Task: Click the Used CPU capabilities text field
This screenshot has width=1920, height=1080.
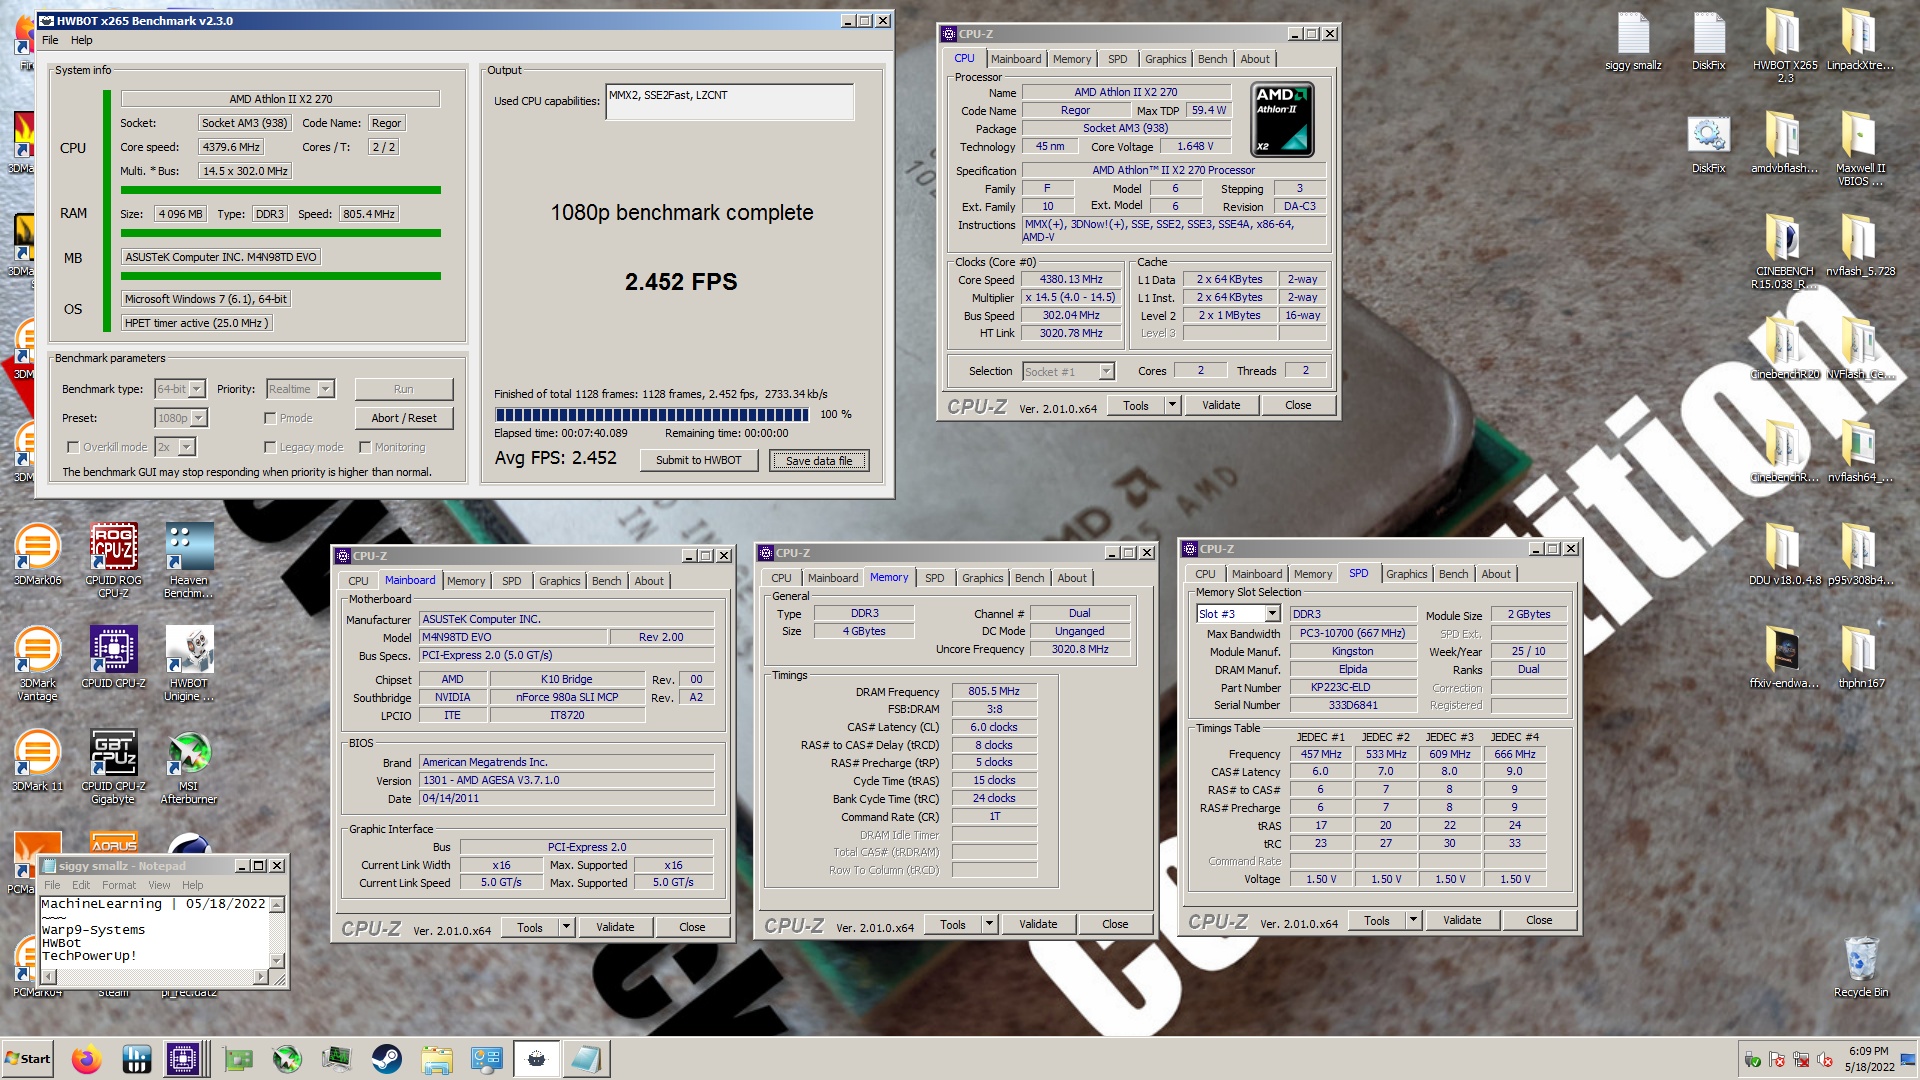Action: [x=729, y=102]
